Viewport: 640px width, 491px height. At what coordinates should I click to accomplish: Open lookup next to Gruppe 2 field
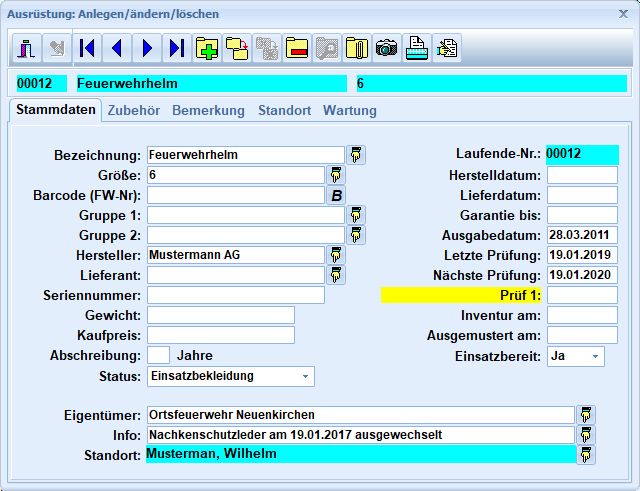(x=356, y=235)
